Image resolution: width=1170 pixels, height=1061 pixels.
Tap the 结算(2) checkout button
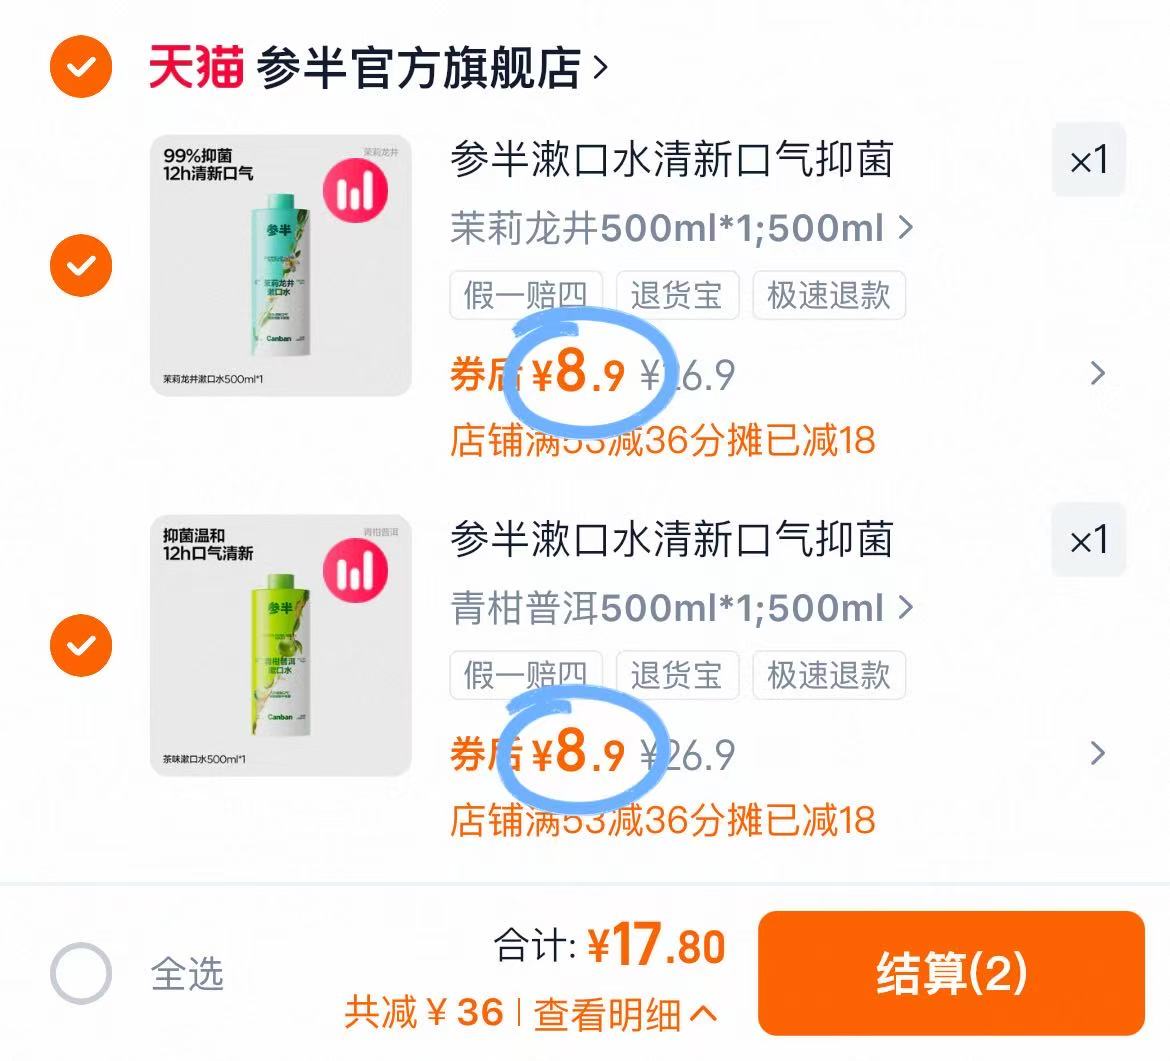[x=951, y=973]
